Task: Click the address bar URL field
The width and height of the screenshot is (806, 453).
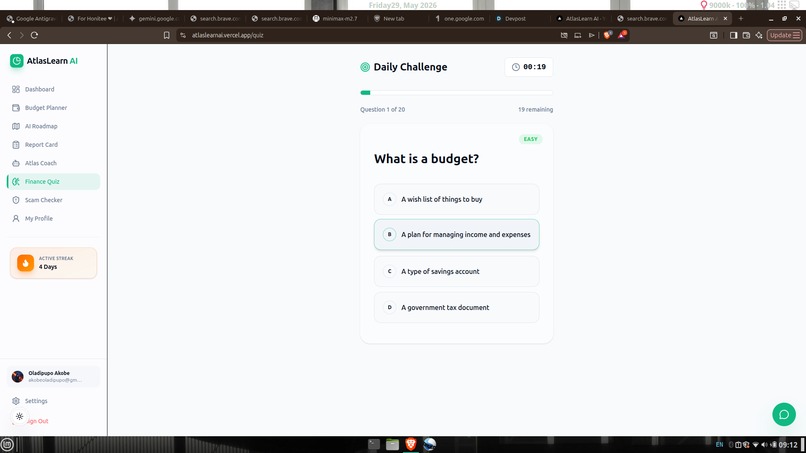Action: pos(370,35)
